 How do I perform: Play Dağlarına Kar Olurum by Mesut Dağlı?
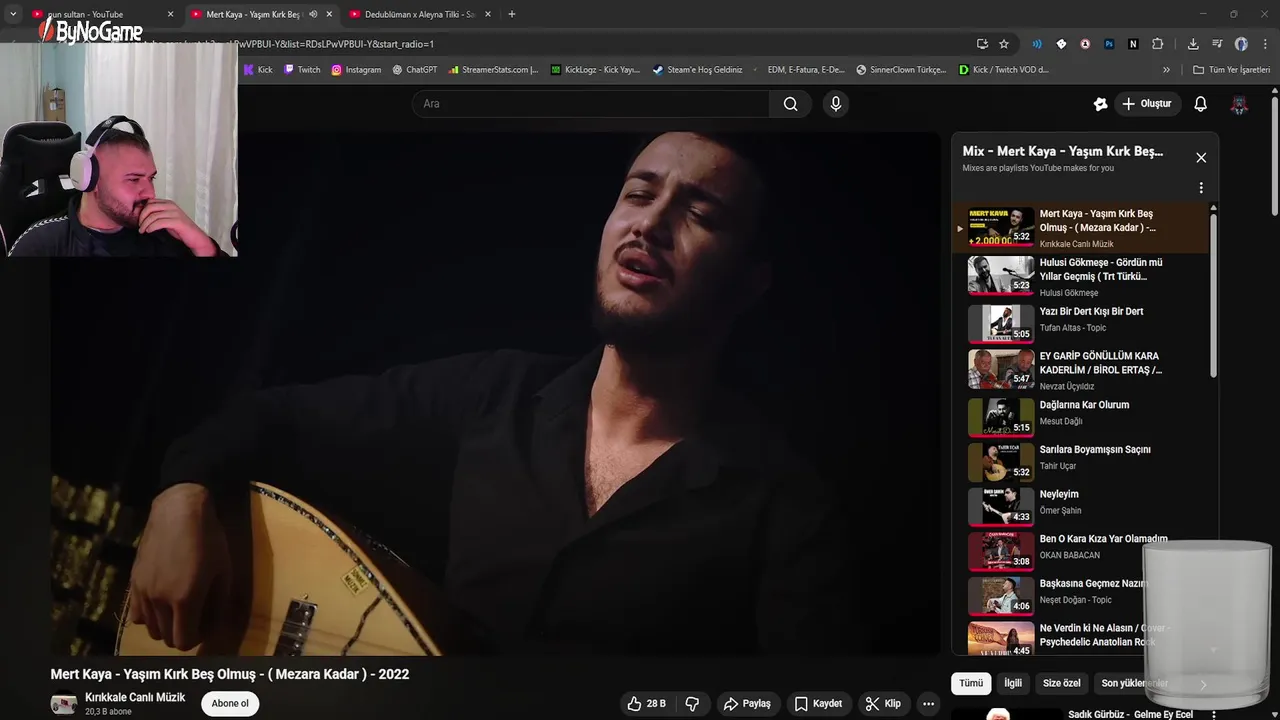click(1082, 417)
